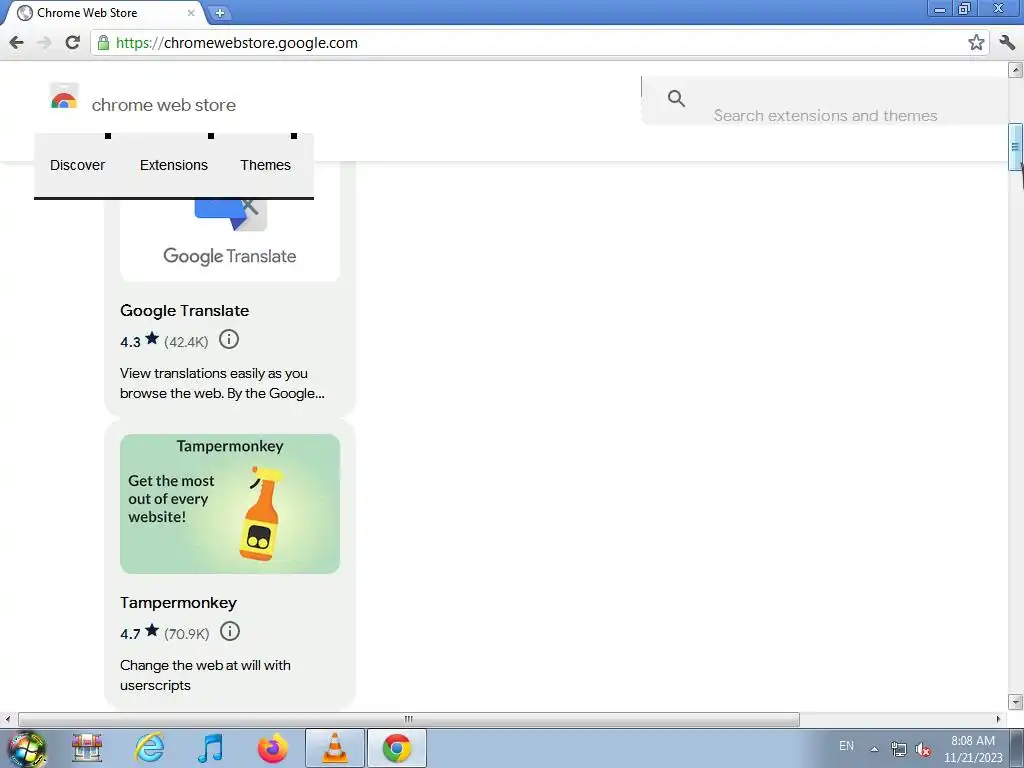Switch to the Themes tab

click(x=265, y=165)
